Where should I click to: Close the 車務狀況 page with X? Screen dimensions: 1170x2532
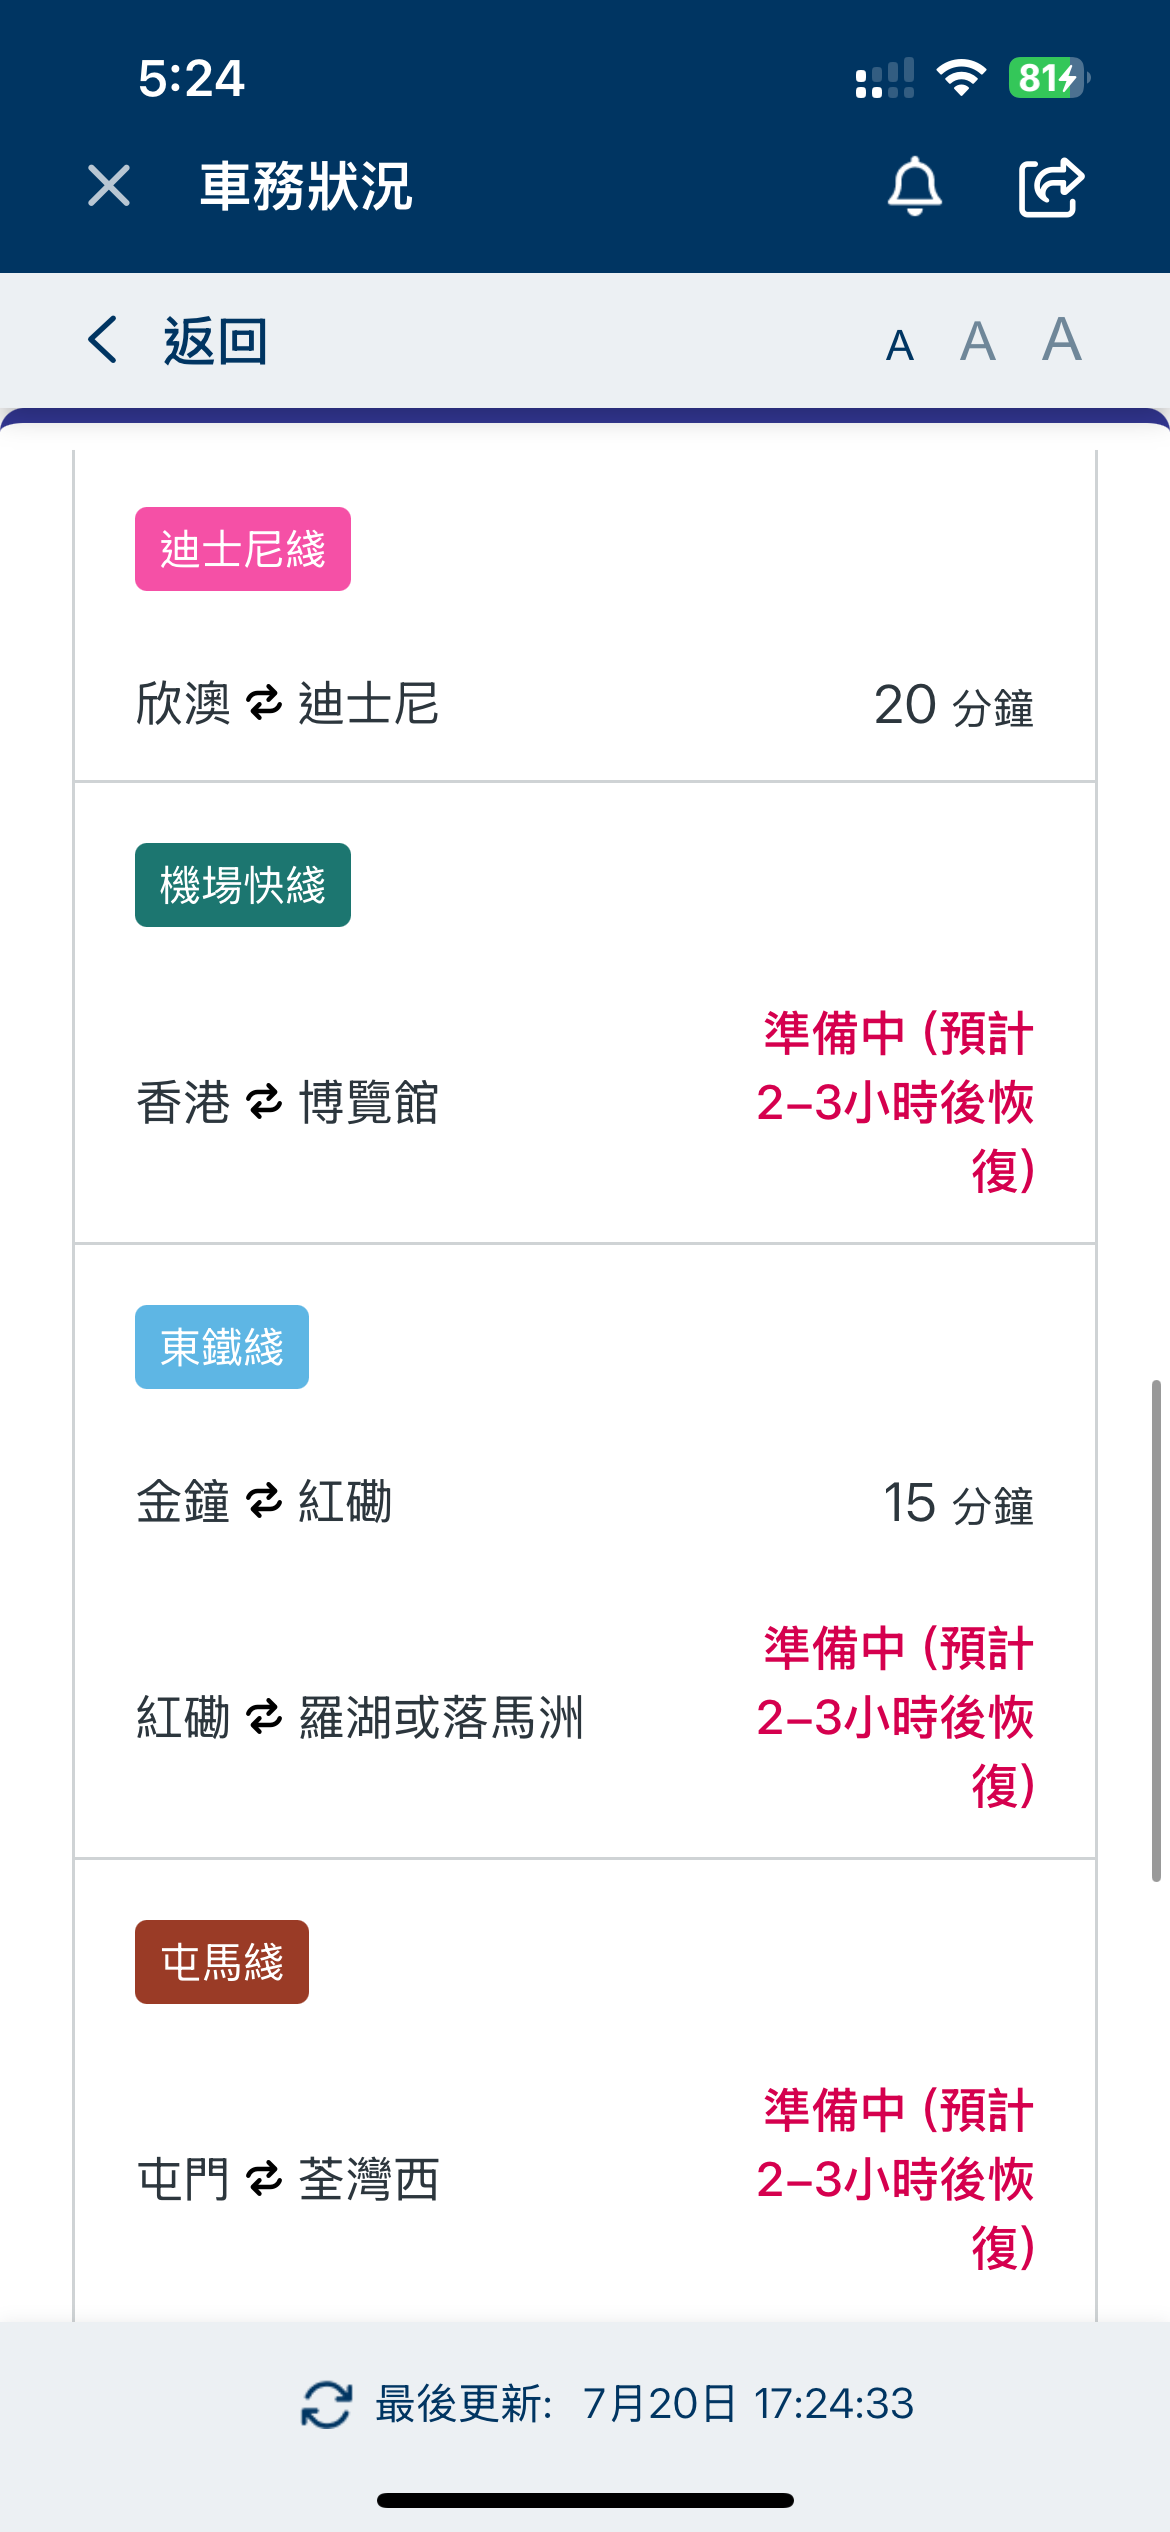click(109, 186)
